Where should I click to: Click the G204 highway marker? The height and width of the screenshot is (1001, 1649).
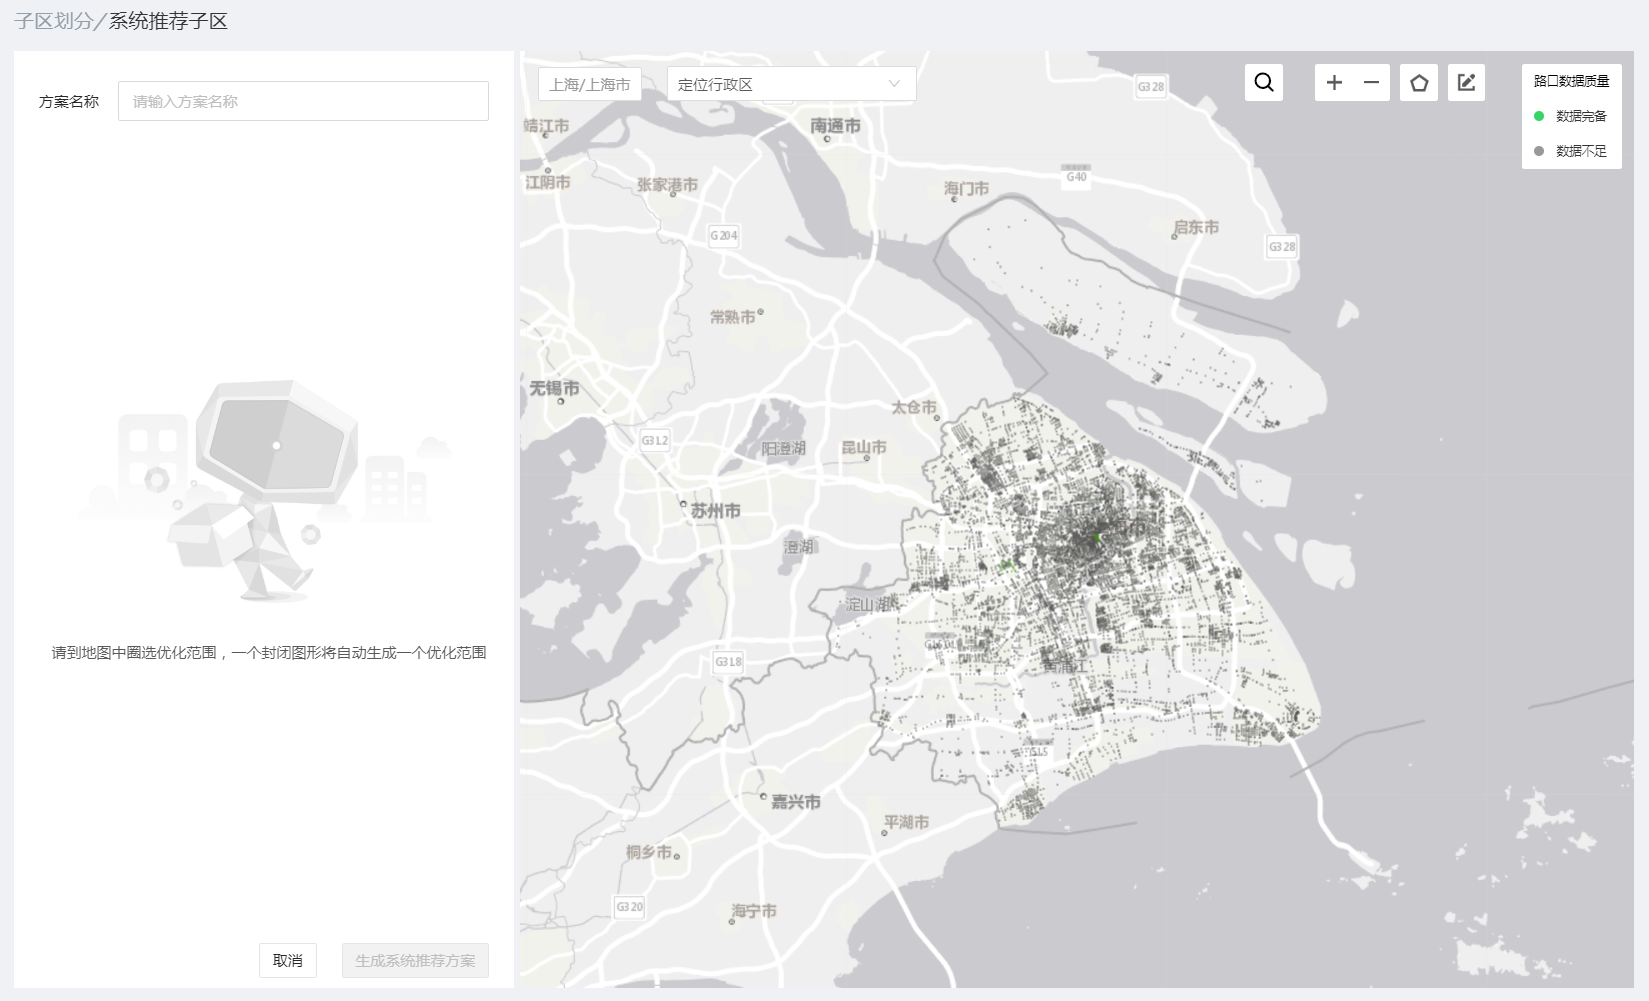[x=723, y=236]
